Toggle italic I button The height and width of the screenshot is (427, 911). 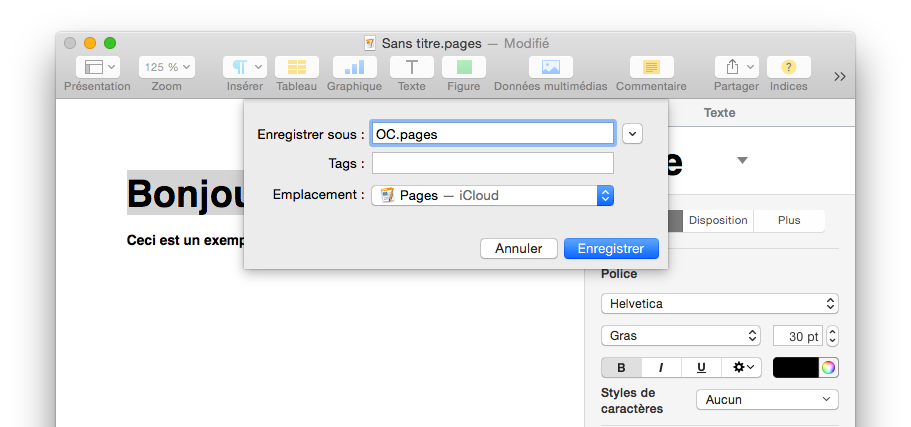(661, 367)
